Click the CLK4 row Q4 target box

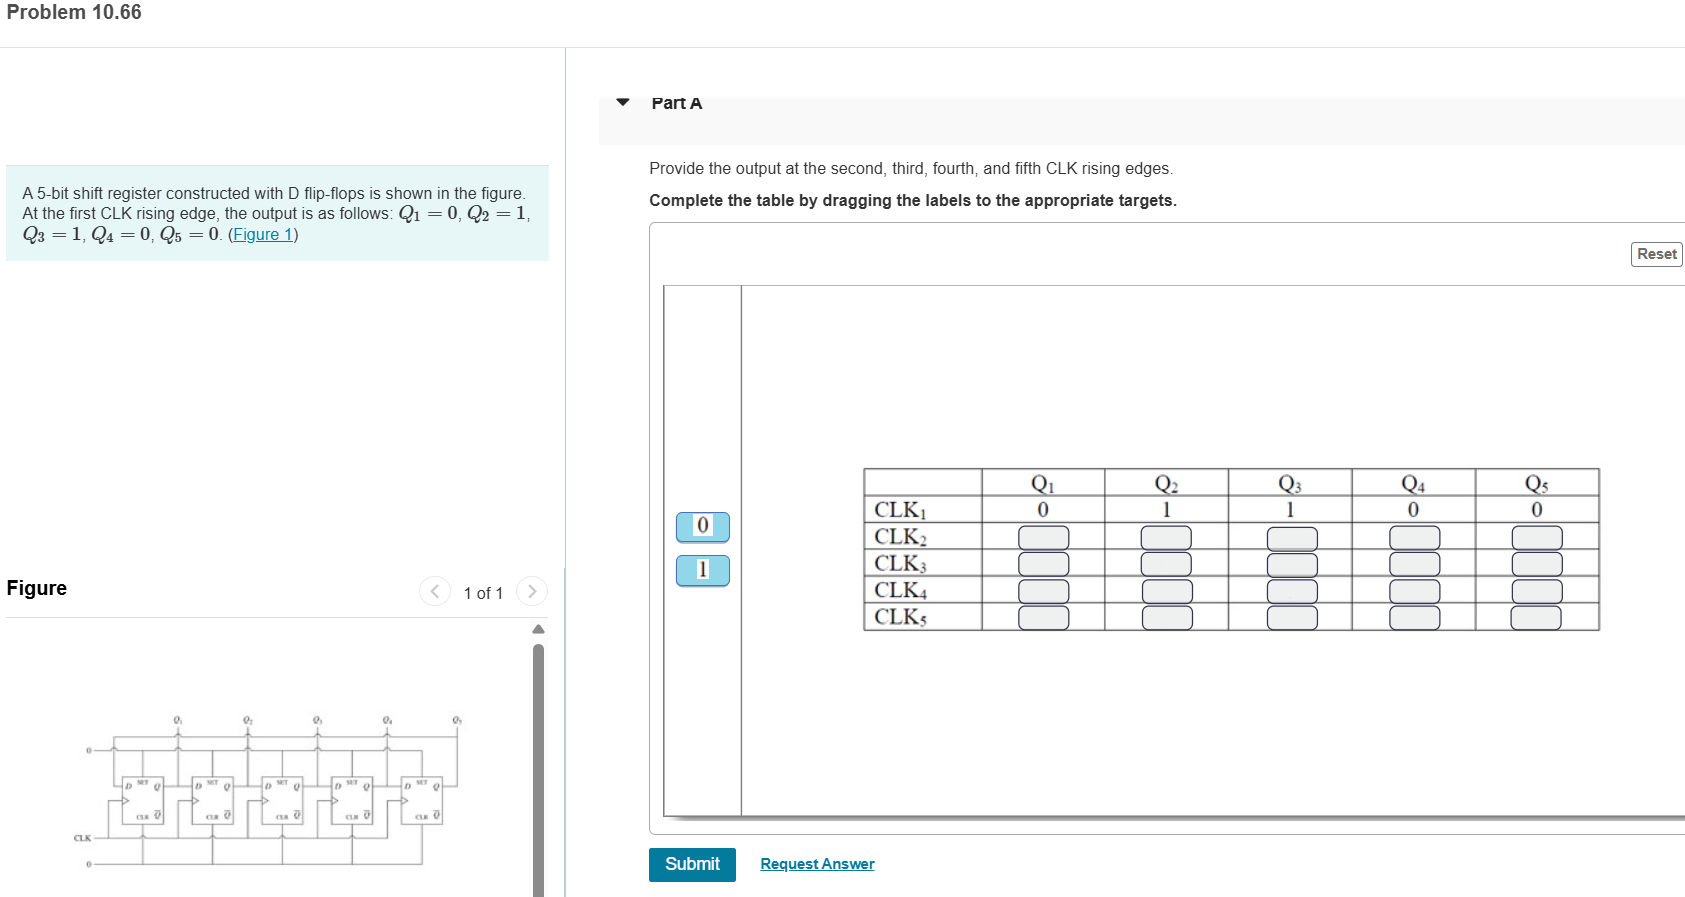[x=1414, y=591]
